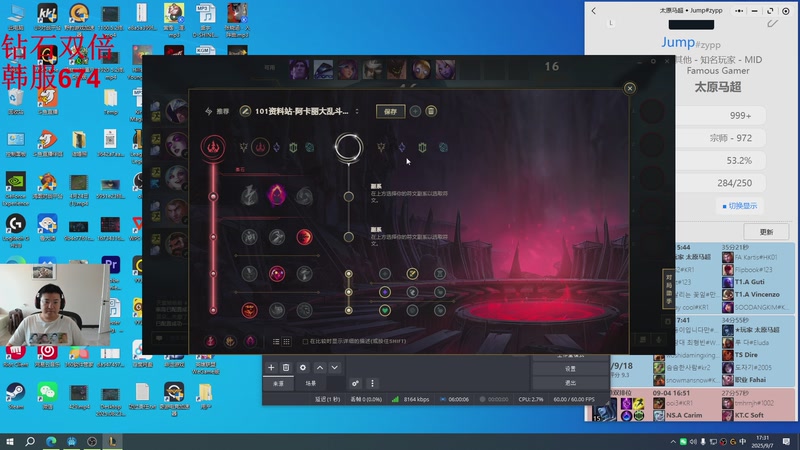Select Domination primary path icon
Screen dimensions: 800x450
click(x=260, y=147)
